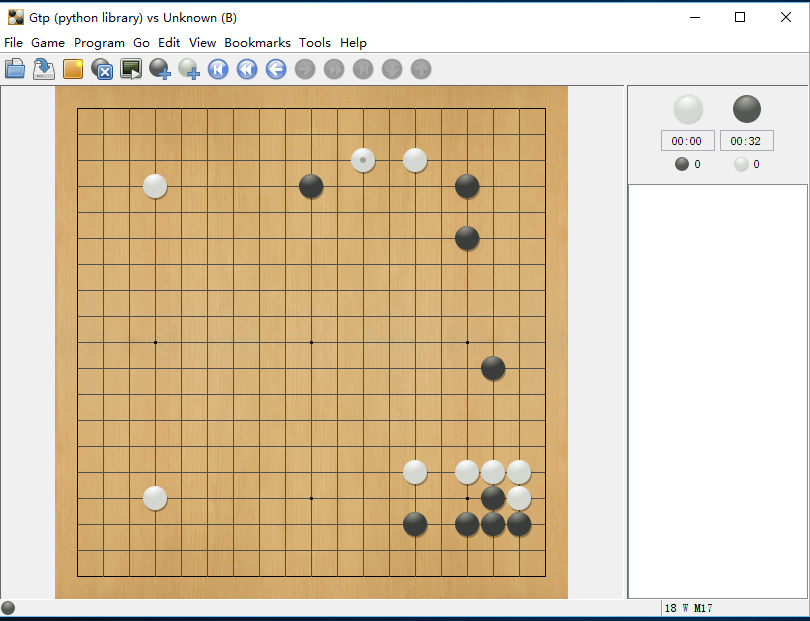Click the Save game toolbar icon
810x621 pixels.
click(x=44, y=68)
